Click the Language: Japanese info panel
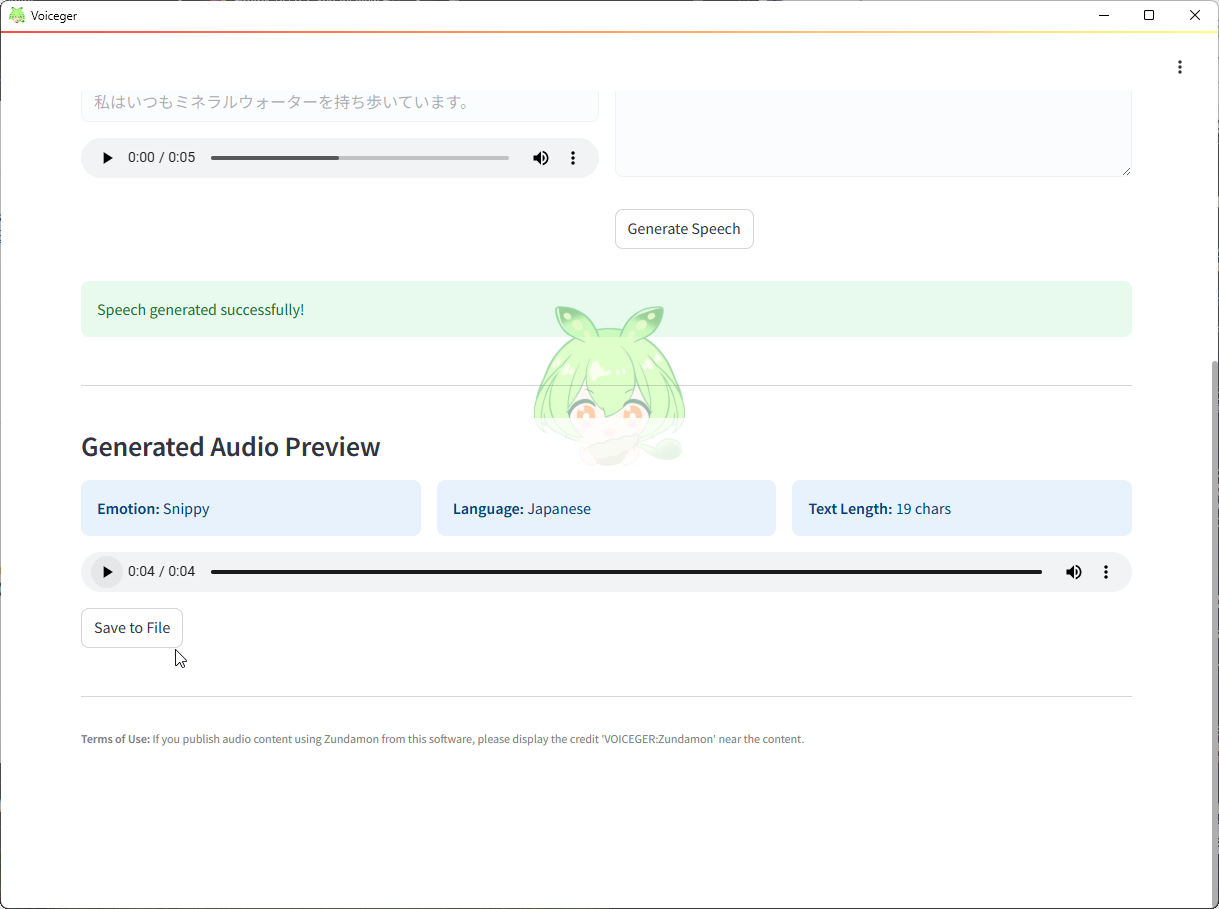This screenshot has width=1219, height=909. 606,508
